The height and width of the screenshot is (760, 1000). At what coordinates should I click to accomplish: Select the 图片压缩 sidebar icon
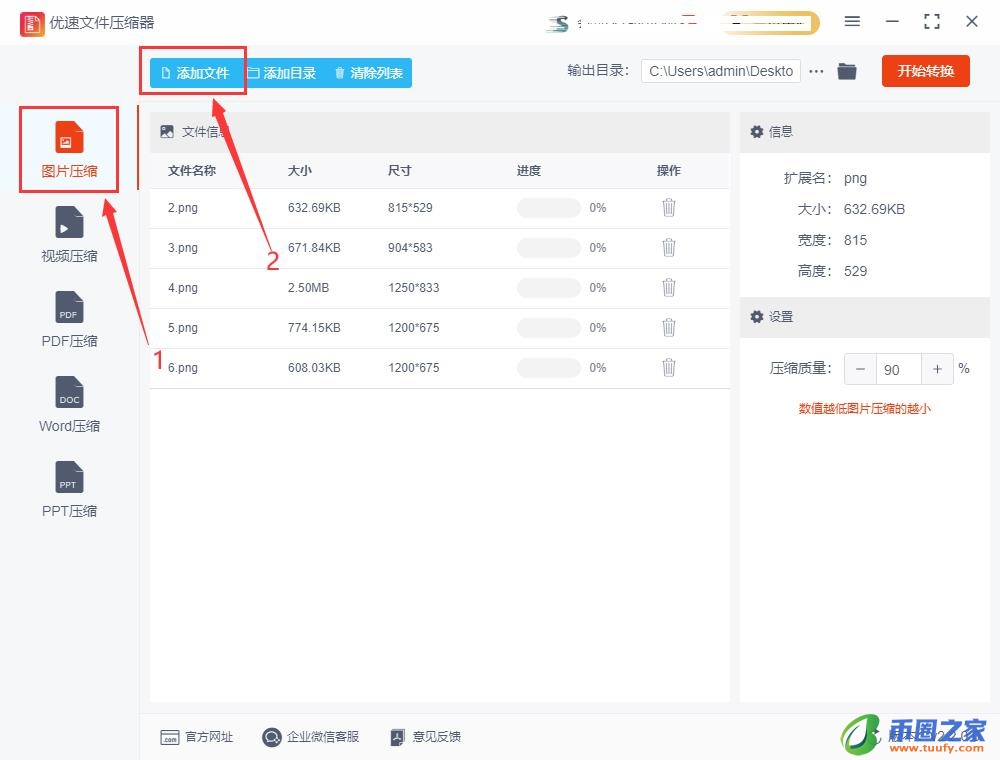pos(68,148)
